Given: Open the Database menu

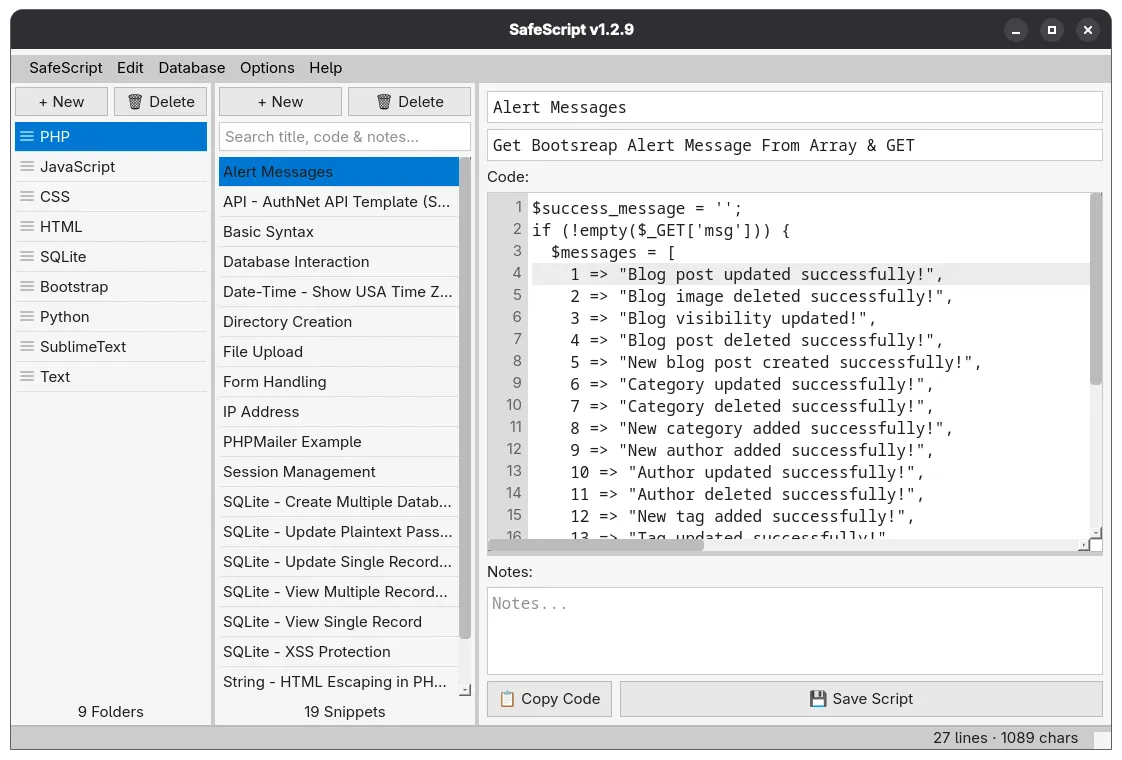Looking at the screenshot, I should (x=192, y=67).
